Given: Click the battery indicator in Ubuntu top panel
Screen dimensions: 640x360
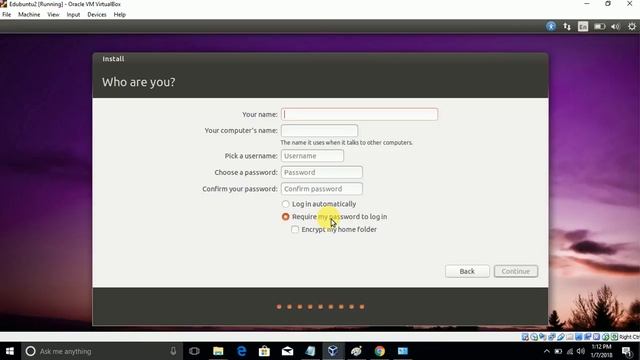Looking at the screenshot, I should 599,27.
